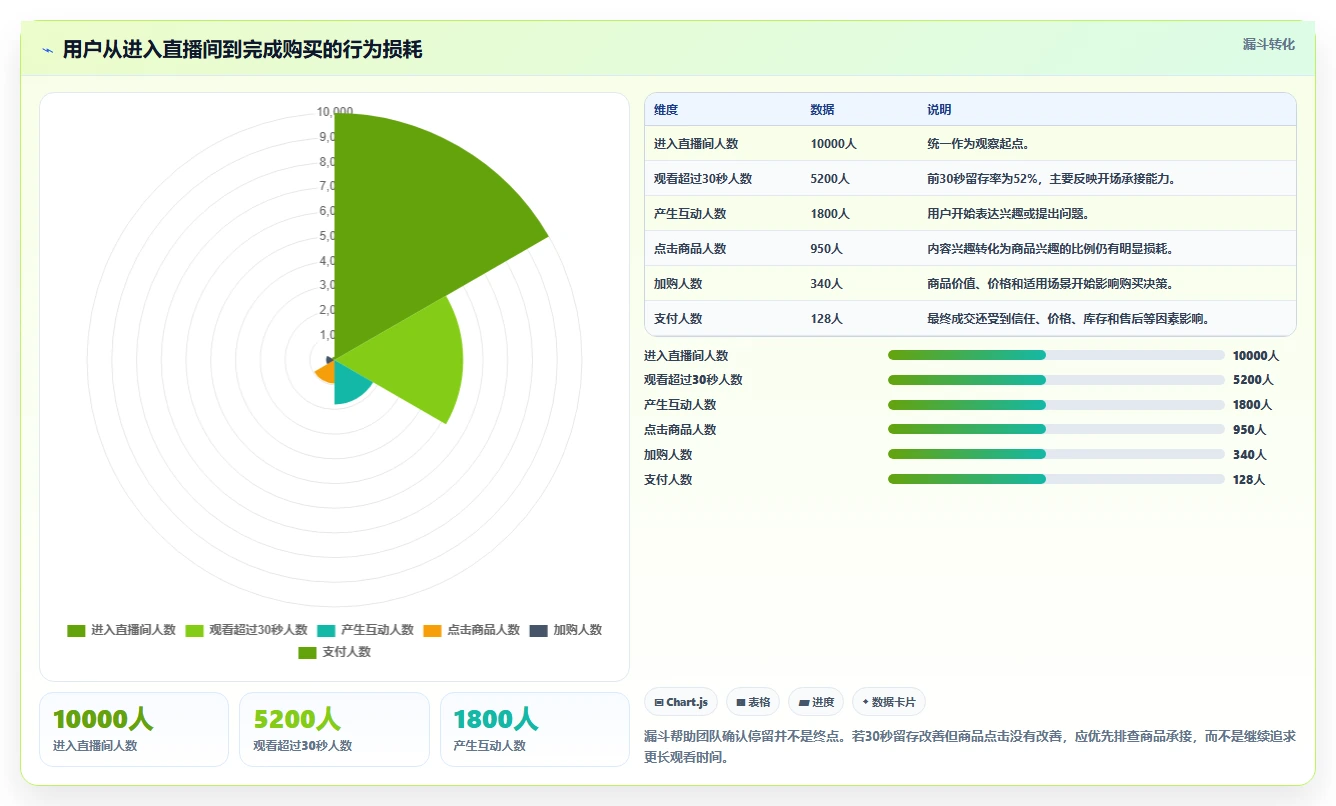This screenshot has height=806, width=1336.
Task: Click the 10000人 value beside the progress bar
Action: tap(1256, 356)
